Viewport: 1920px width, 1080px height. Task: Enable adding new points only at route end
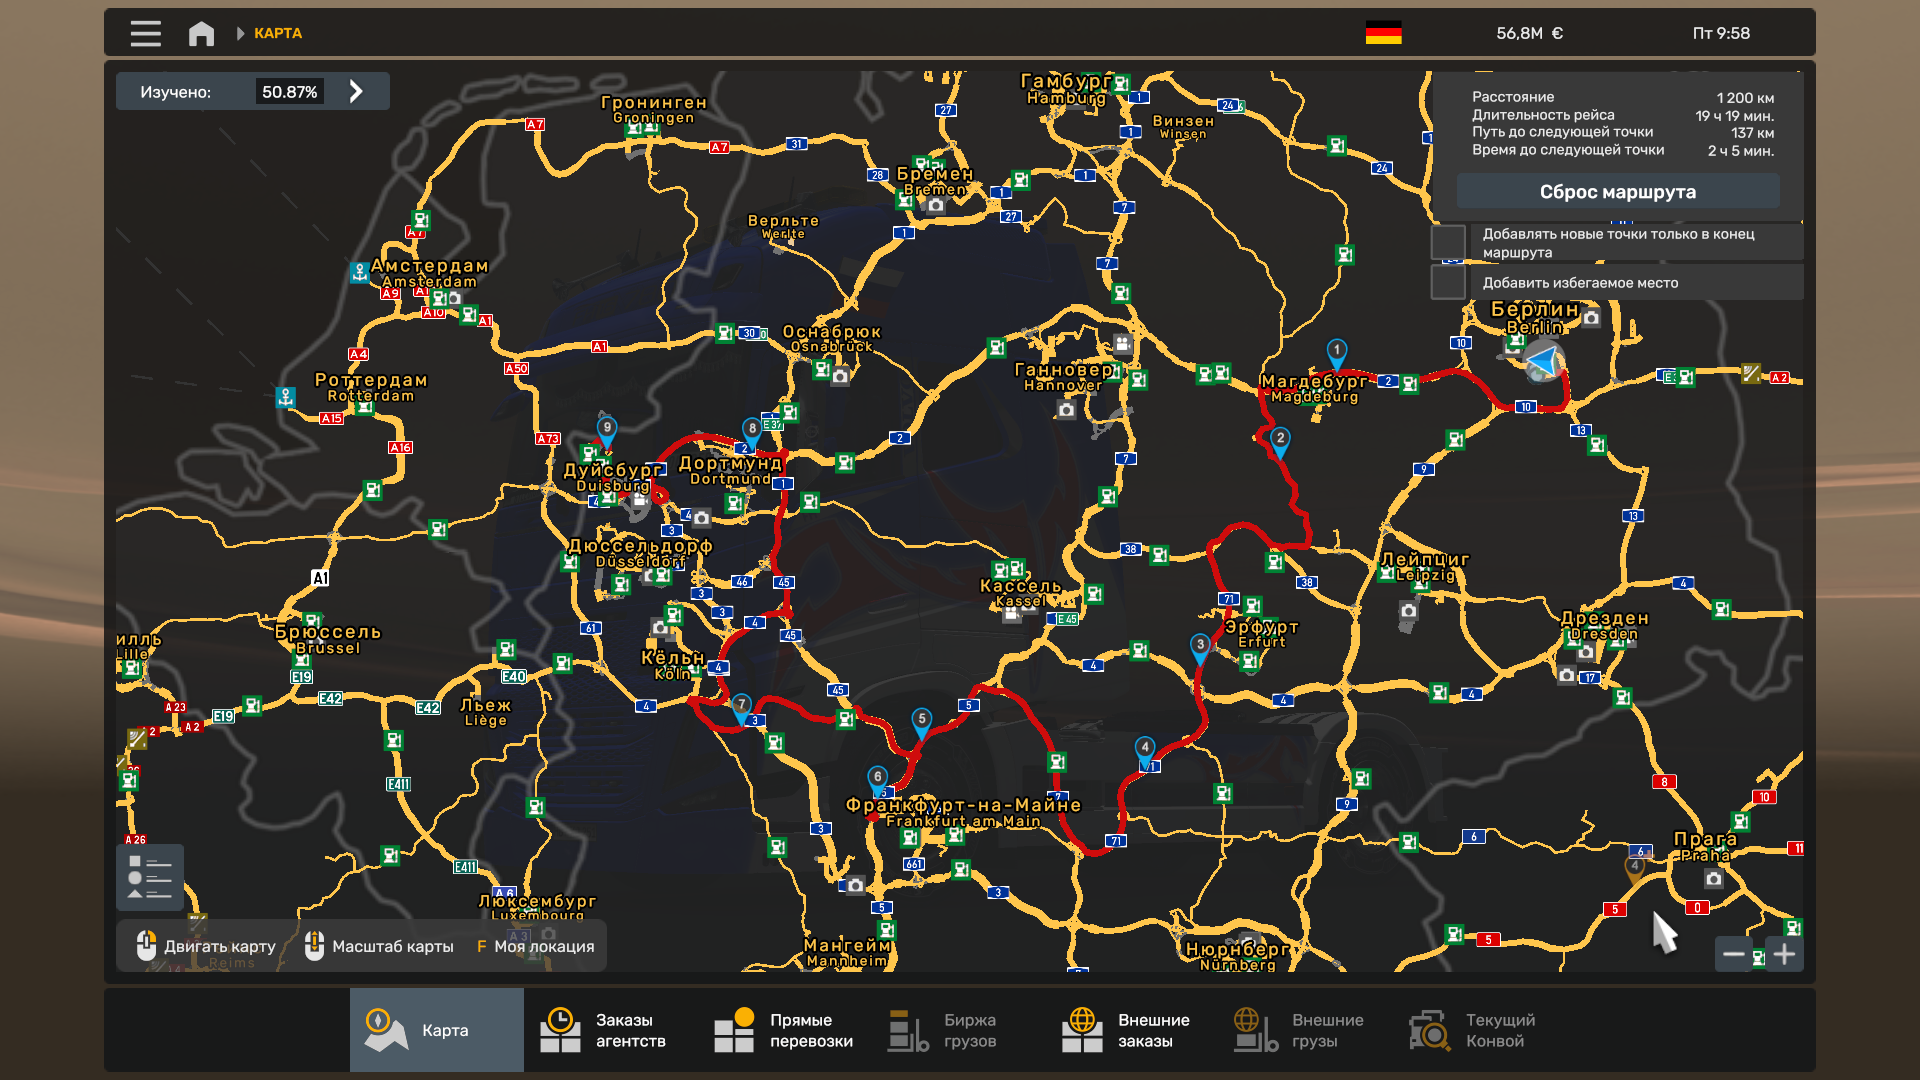1448,243
